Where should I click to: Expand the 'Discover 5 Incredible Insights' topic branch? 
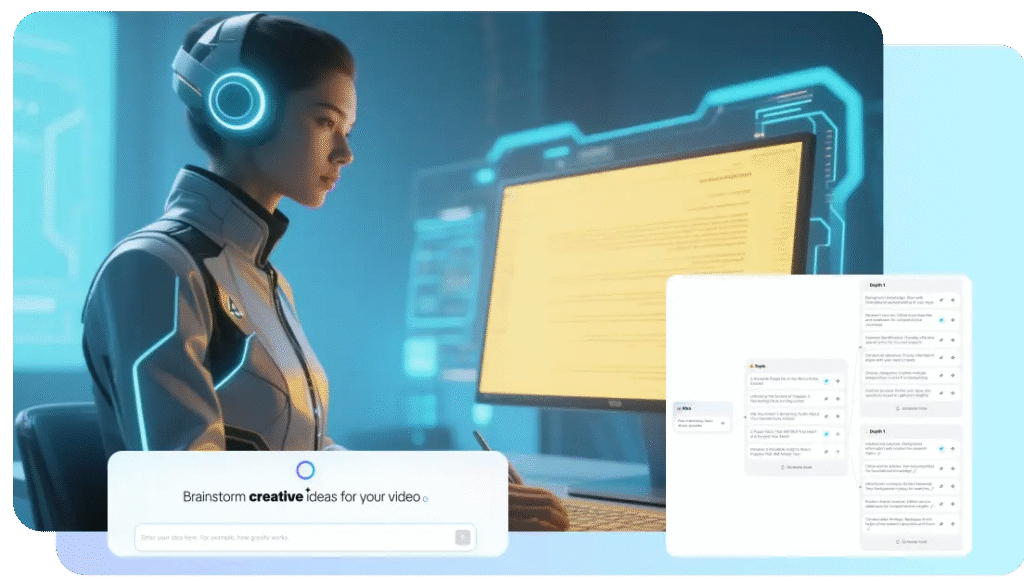click(x=838, y=452)
